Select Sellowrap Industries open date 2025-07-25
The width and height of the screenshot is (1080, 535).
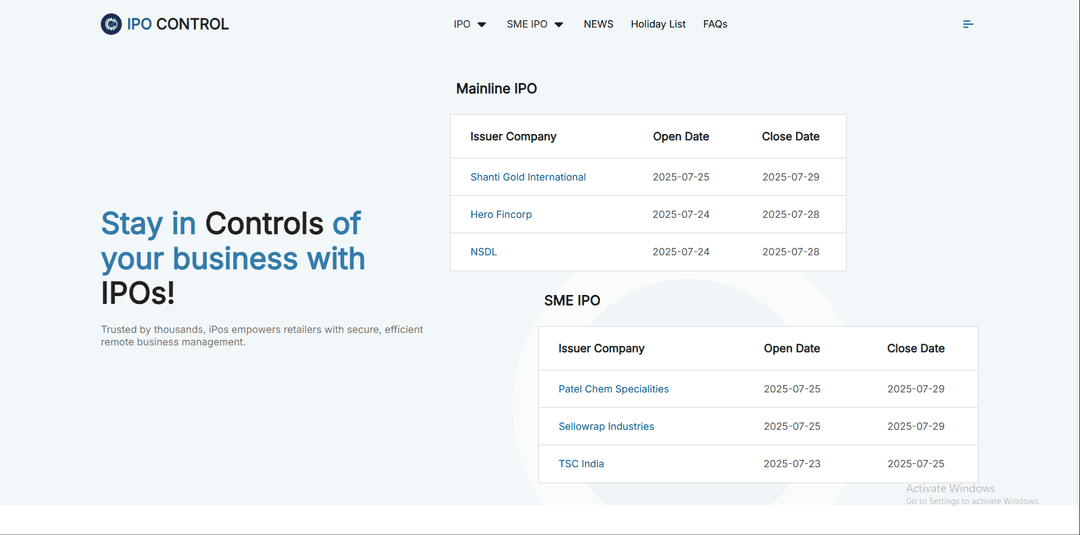click(791, 426)
